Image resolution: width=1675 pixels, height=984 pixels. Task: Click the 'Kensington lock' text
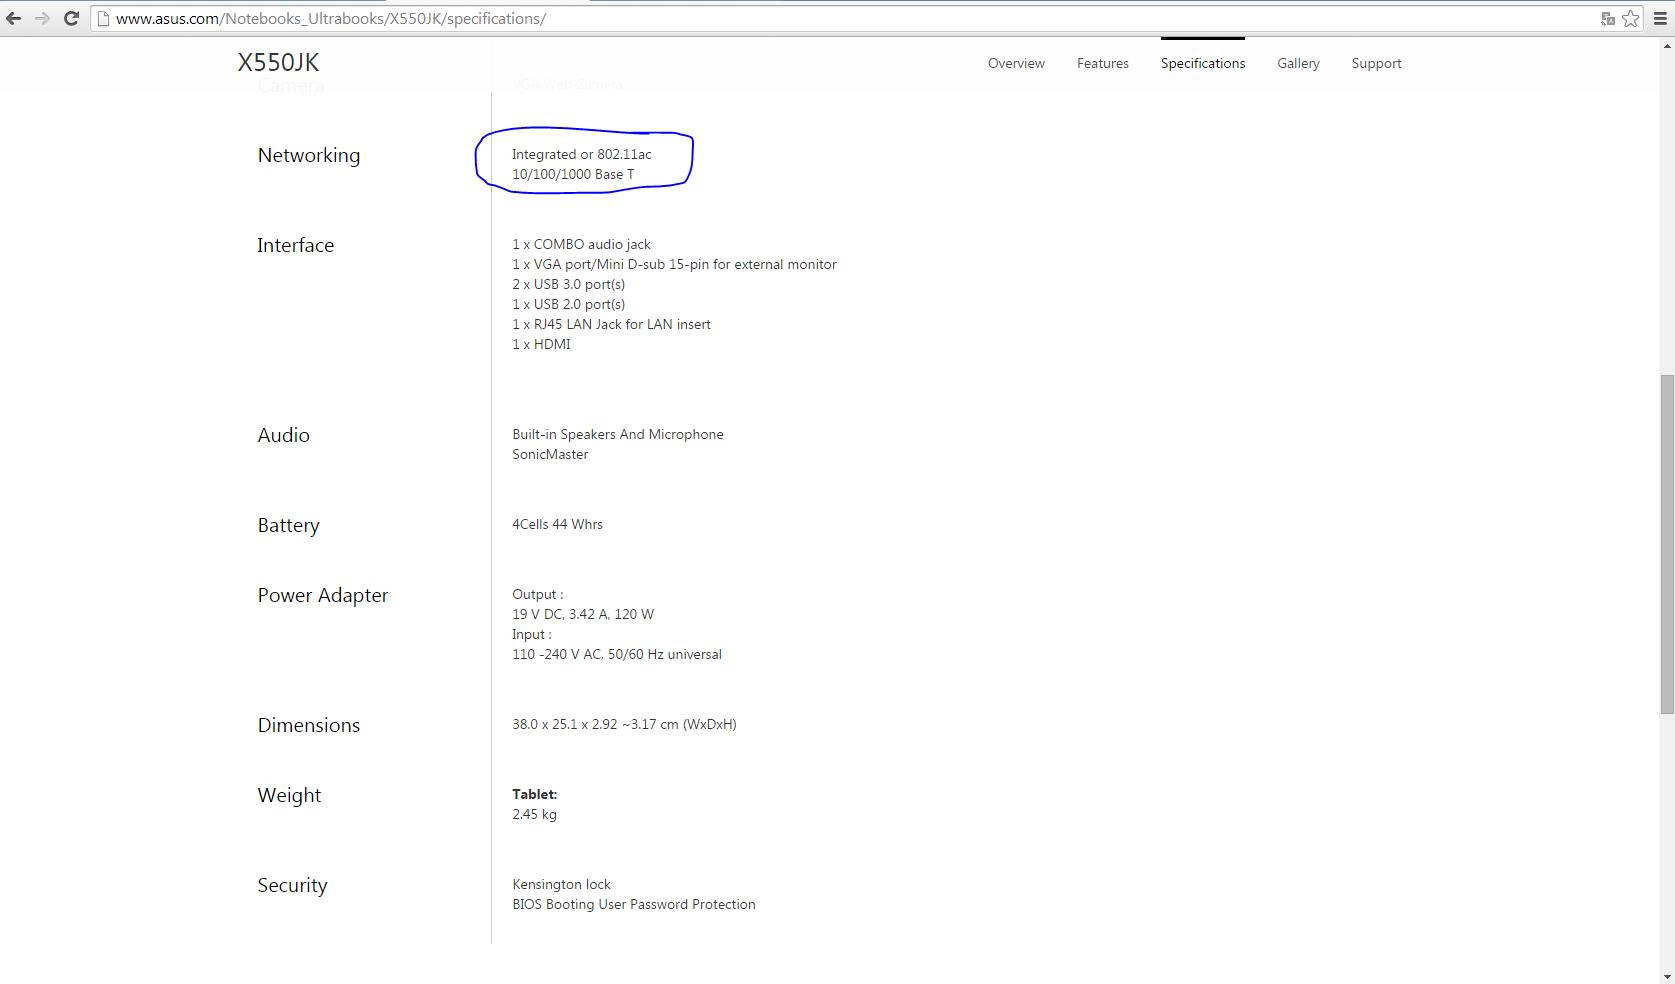point(561,884)
